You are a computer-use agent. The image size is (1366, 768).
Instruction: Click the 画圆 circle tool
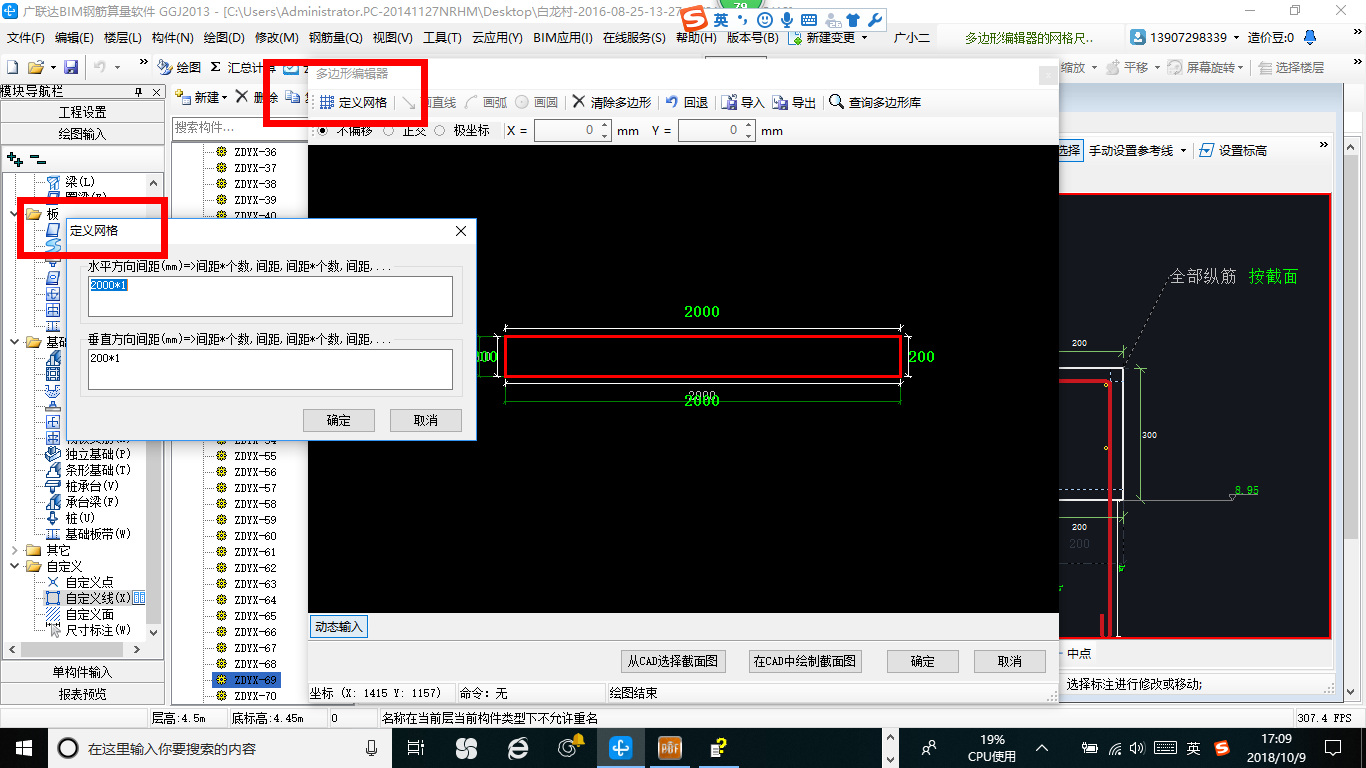(x=537, y=102)
